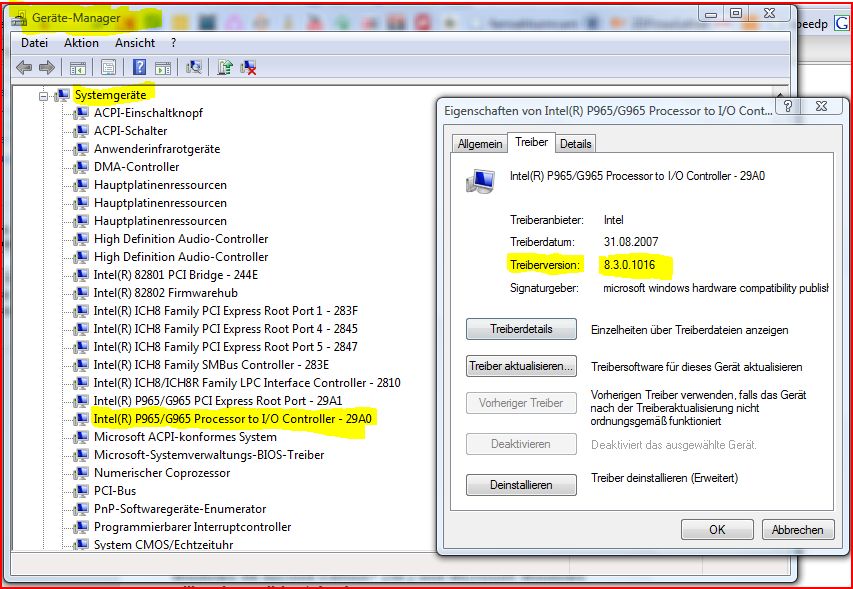
Task: Open the Ansicht menu
Action: [135, 43]
